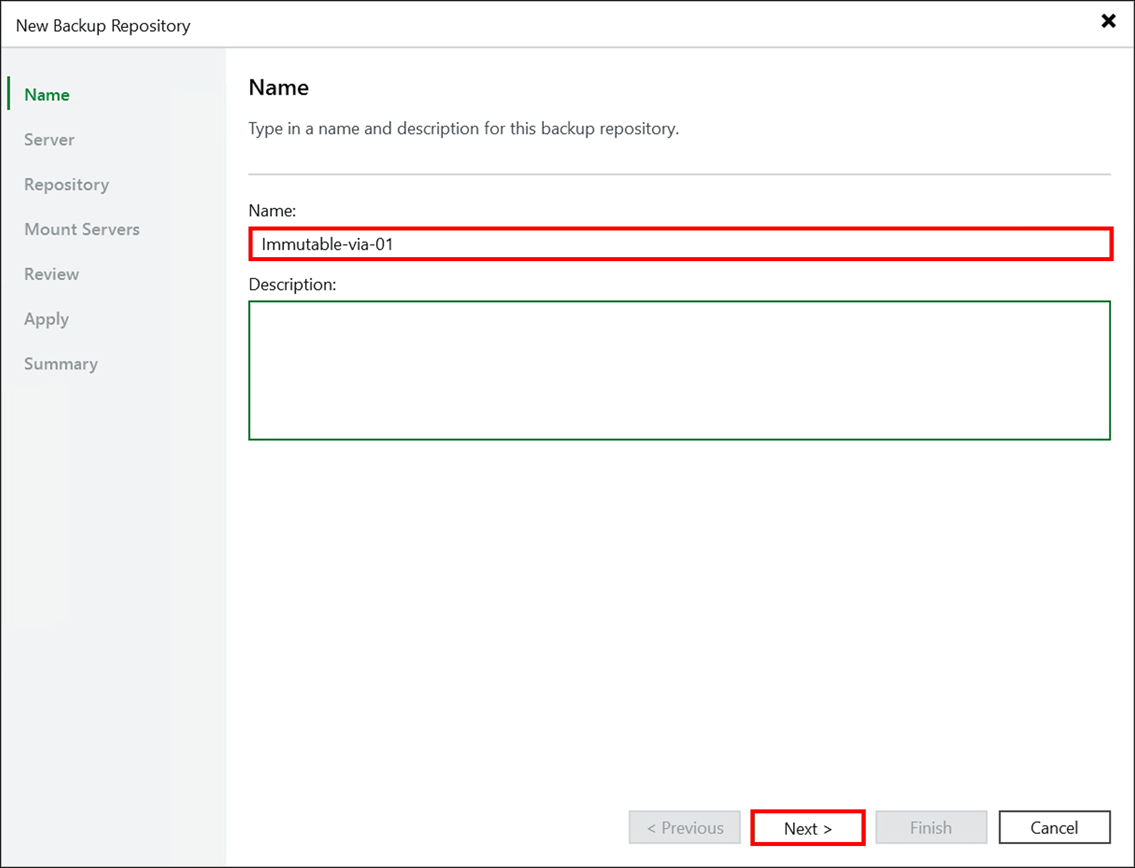Click the Finish button

[931, 827]
